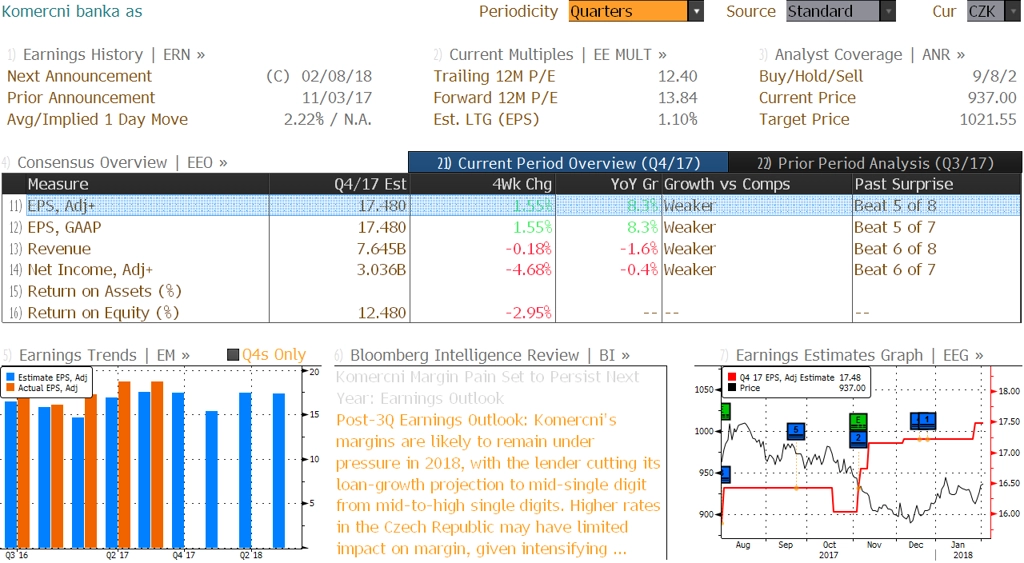Click the Komercni Margin Pain headline
This screenshot has height=563, width=1024.
(487, 387)
